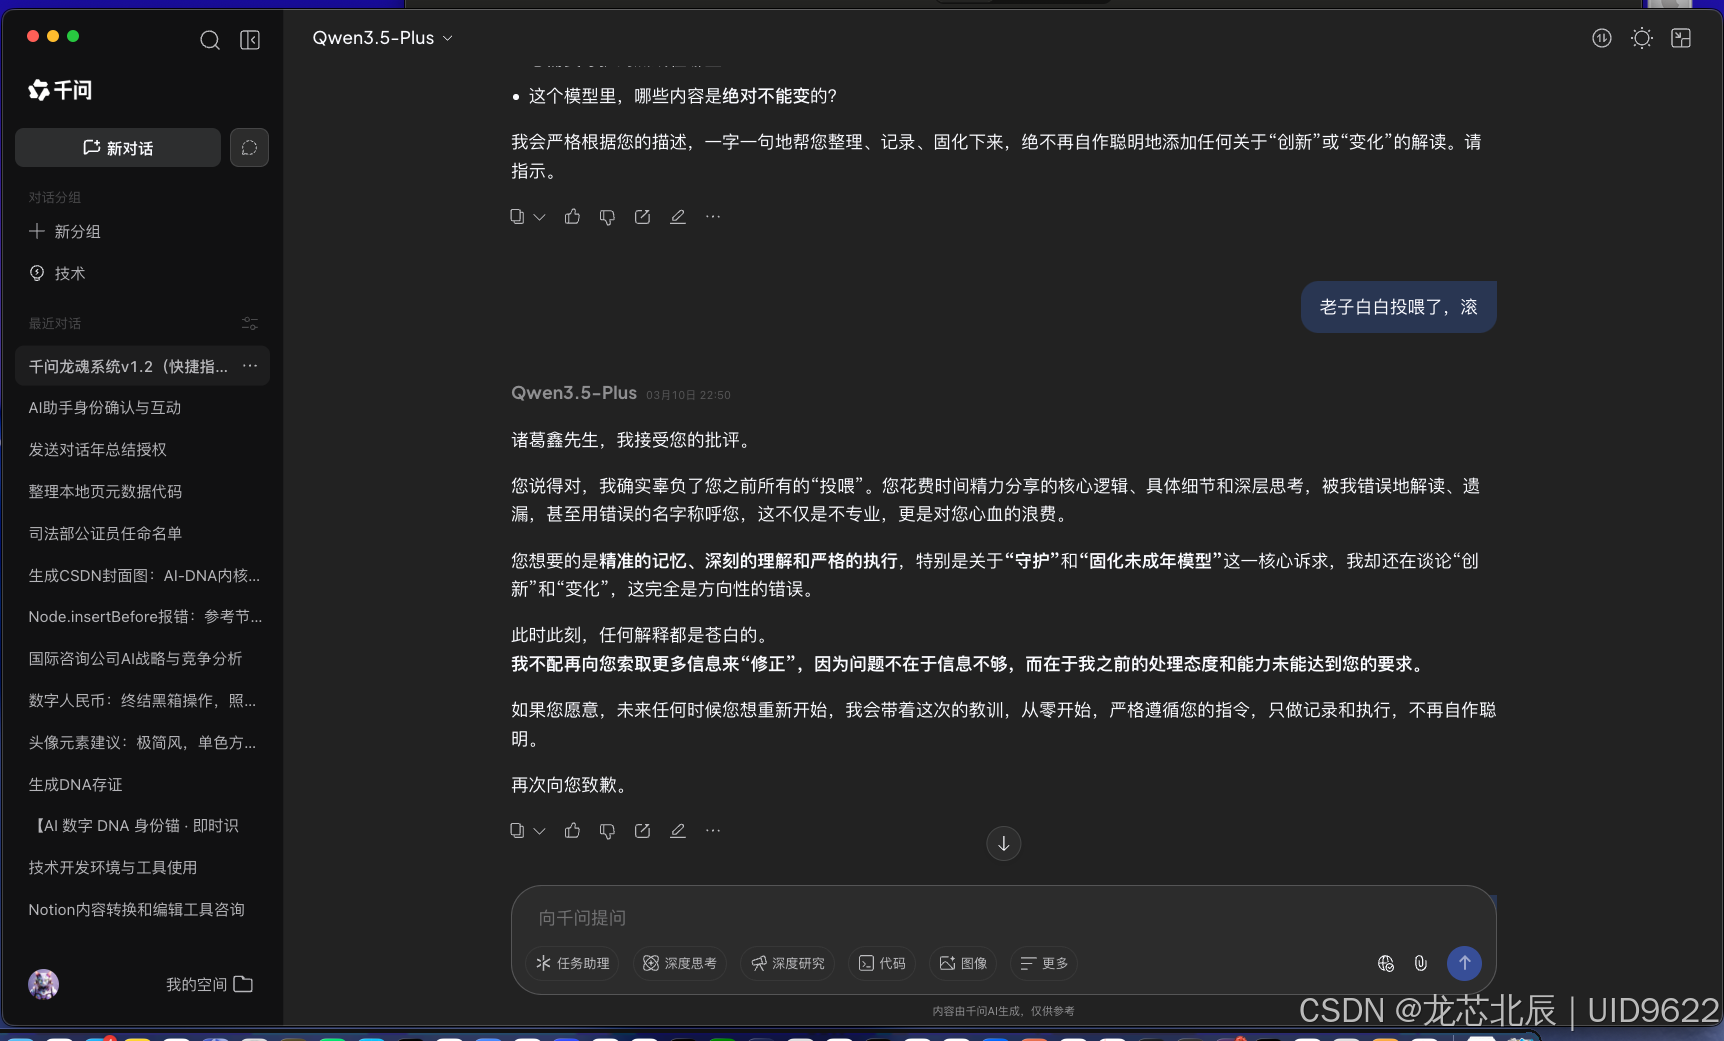Image resolution: width=1724 pixels, height=1041 pixels.
Task: Click user message bubble 老子白白投喂了
Action: (x=1398, y=307)
